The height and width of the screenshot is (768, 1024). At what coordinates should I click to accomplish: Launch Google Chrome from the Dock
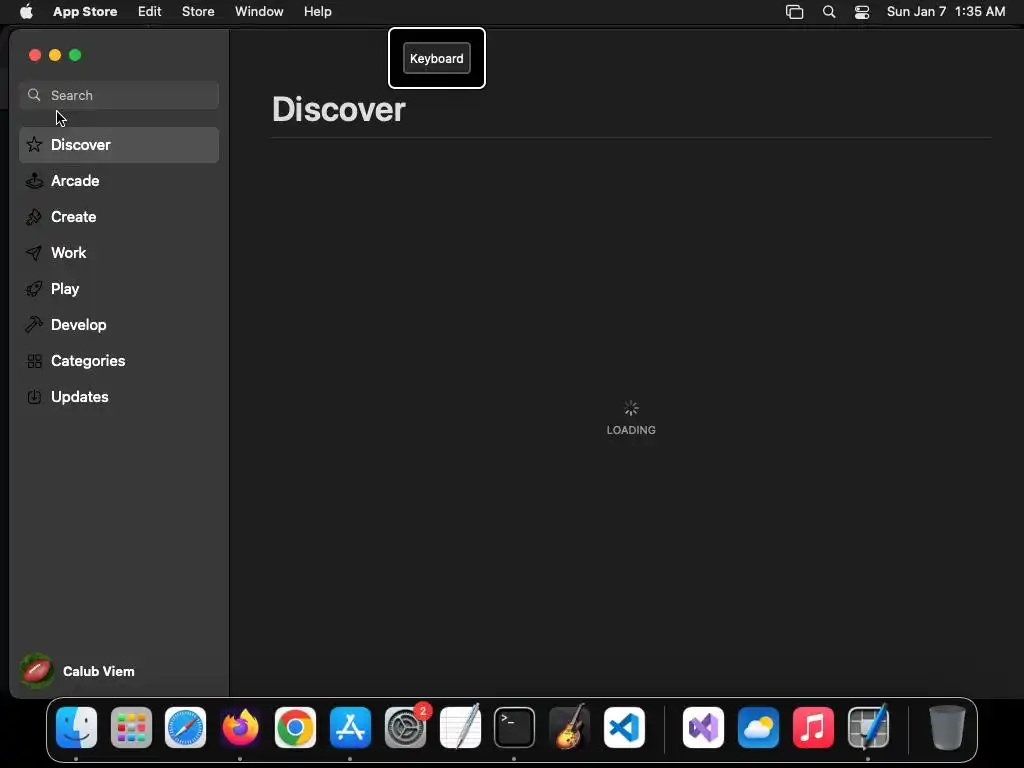point(295,728)
